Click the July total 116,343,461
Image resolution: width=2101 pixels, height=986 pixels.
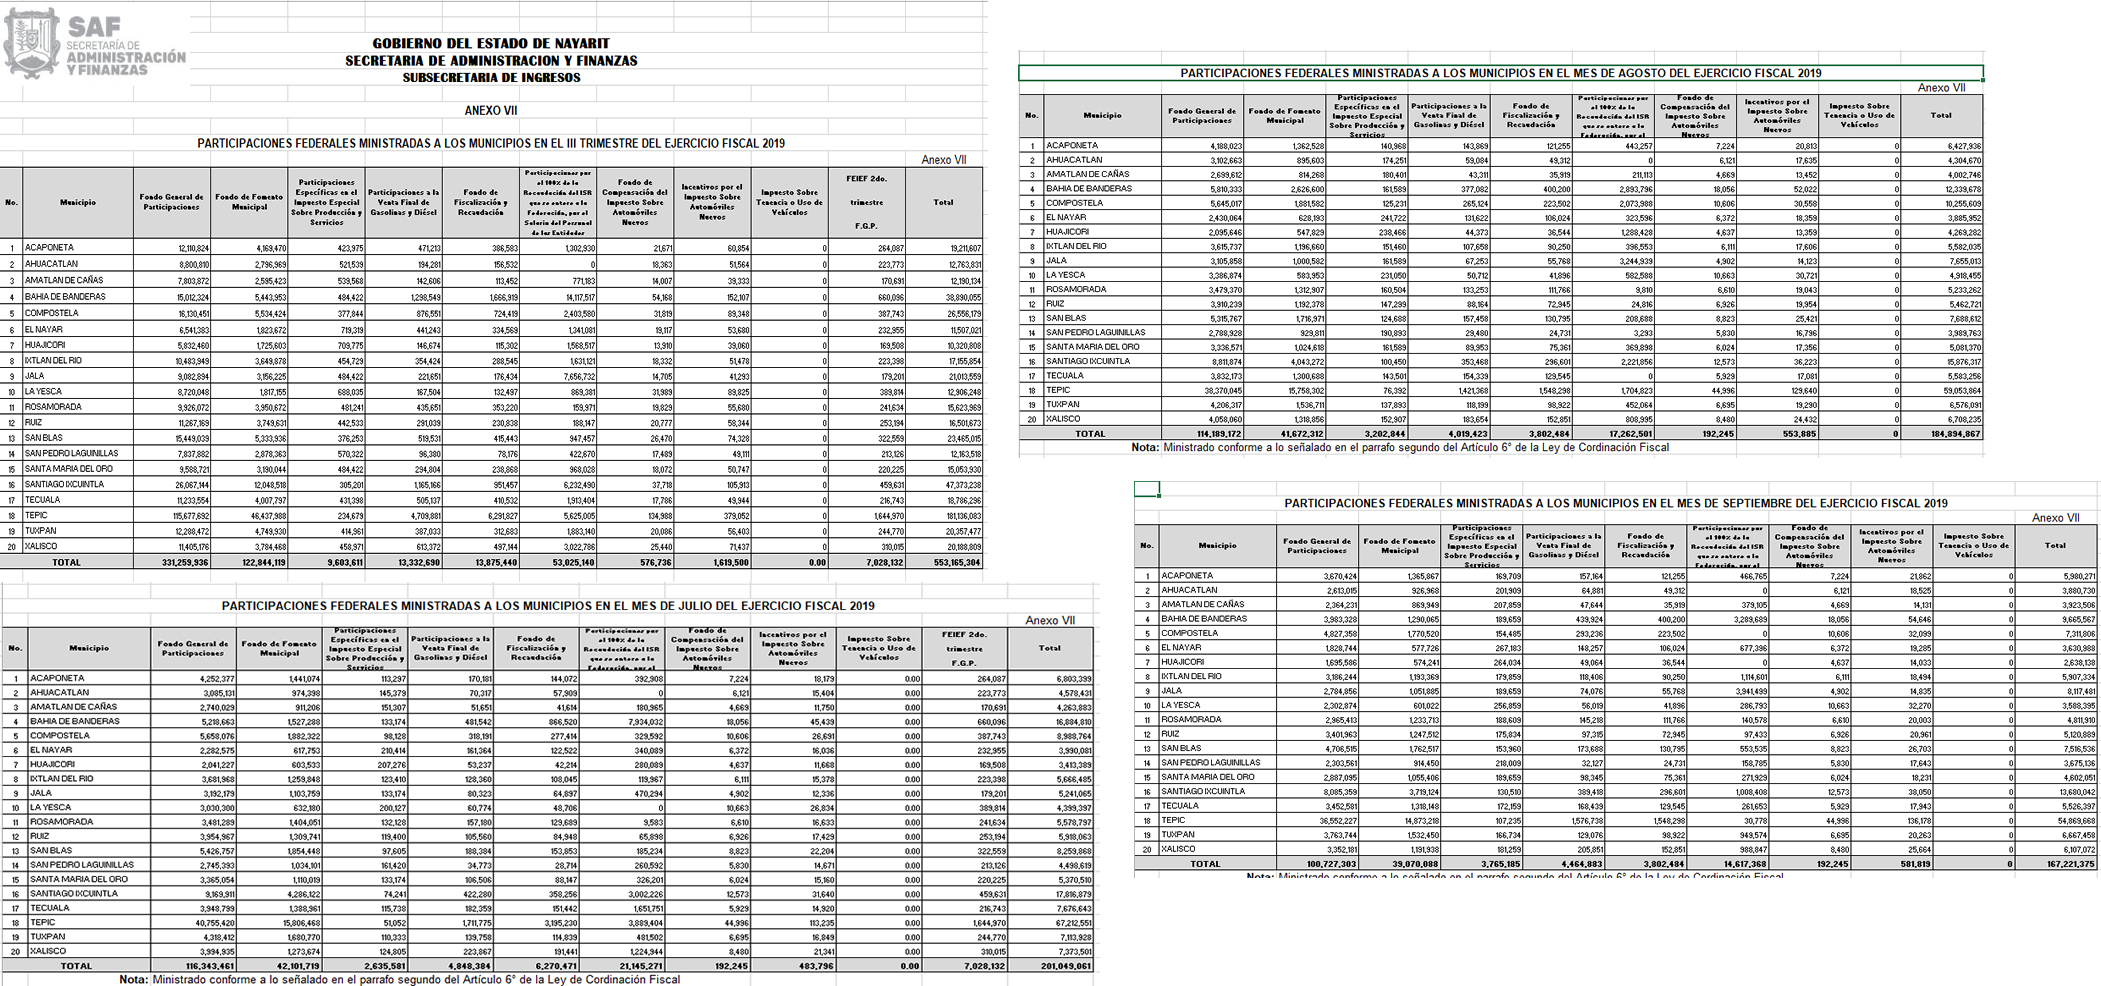pos(194,966)
